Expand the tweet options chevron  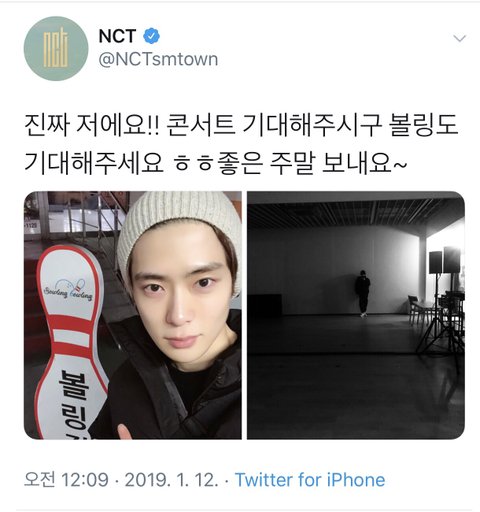[460, 39]
